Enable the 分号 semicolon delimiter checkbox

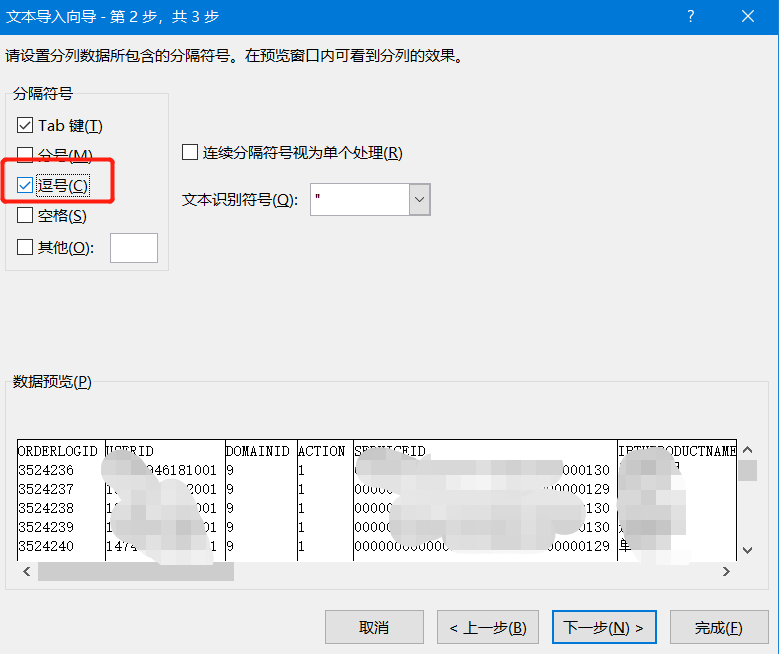pyautogui.click(x=25, y=155)
